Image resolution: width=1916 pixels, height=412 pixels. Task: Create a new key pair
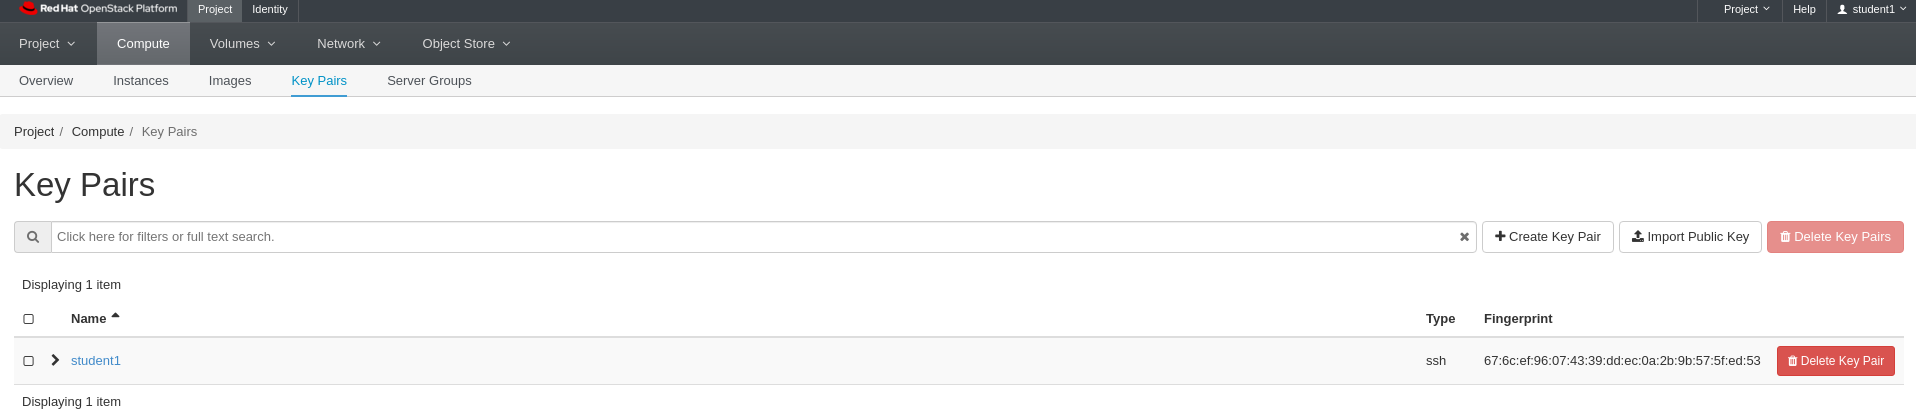coord(1547,237)
